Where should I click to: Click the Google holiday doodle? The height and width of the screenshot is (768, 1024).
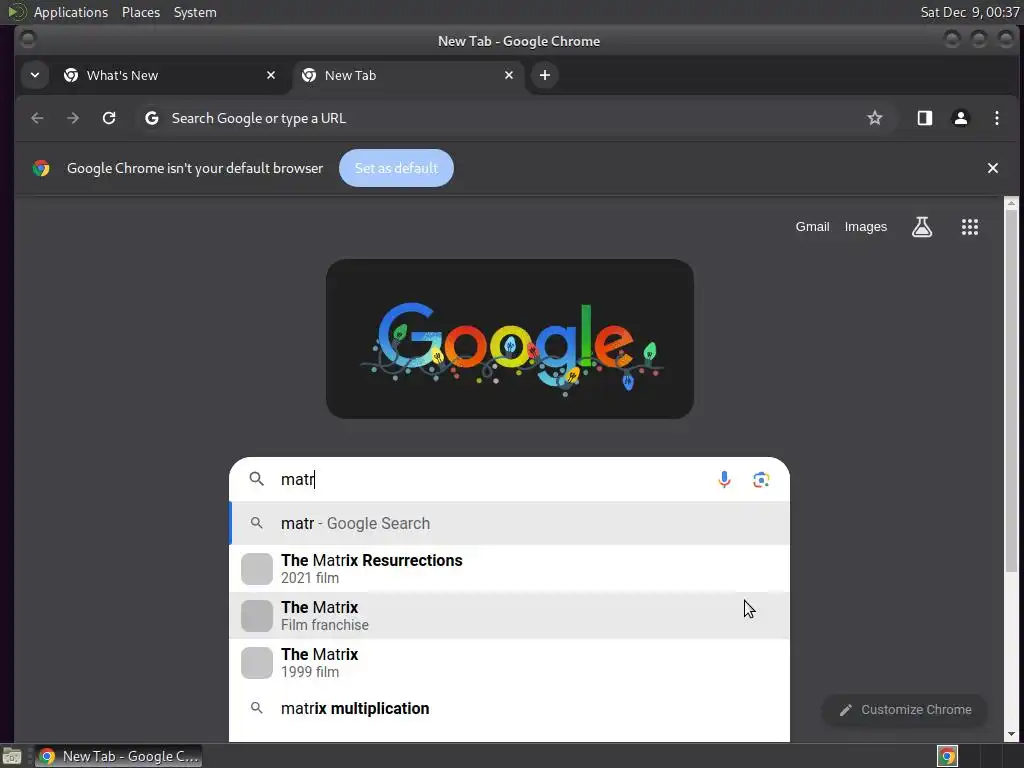click(510, 339)
